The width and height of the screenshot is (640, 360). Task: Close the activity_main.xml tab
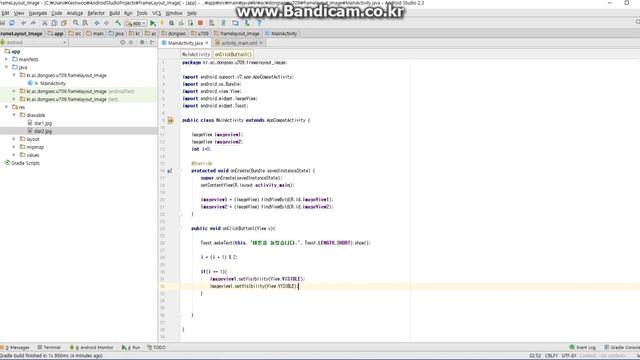point(261,43)
